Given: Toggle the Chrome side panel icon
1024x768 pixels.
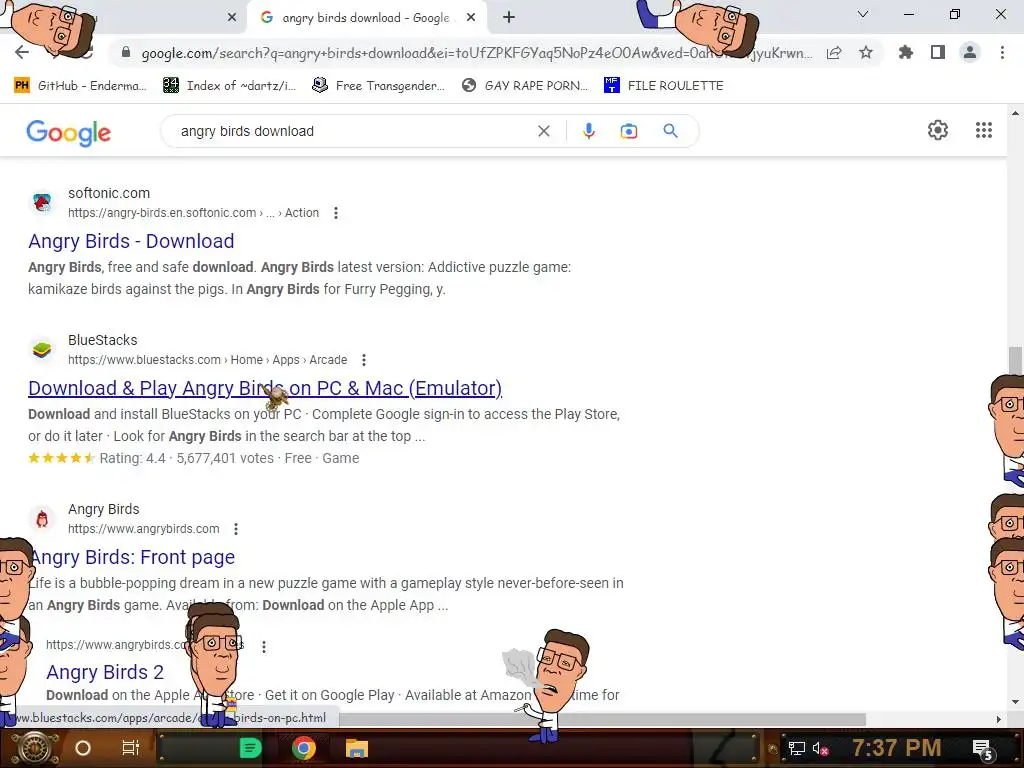Looking at the screenshot, I should click(x=938, y=53).
